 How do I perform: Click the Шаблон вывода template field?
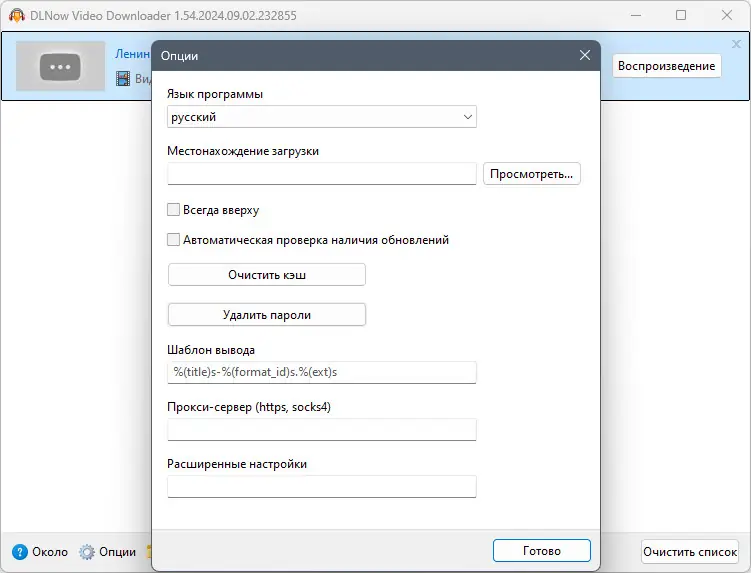[x=321, y=372]
